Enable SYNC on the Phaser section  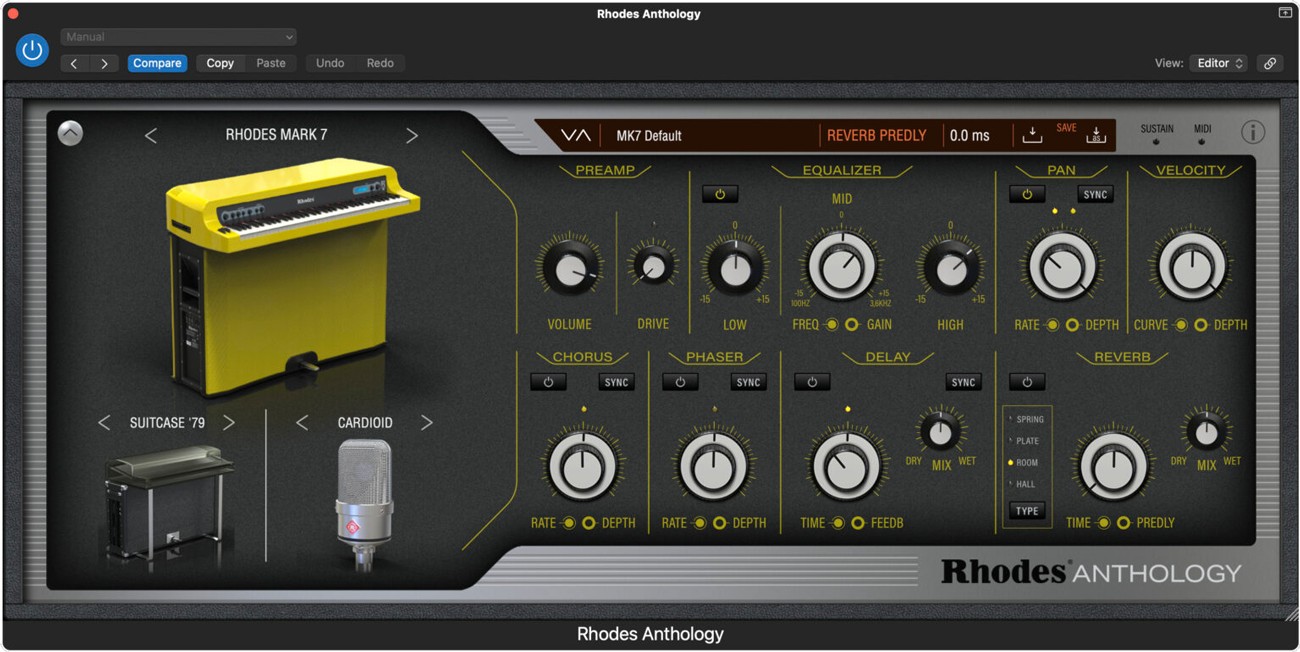(749, 381)
